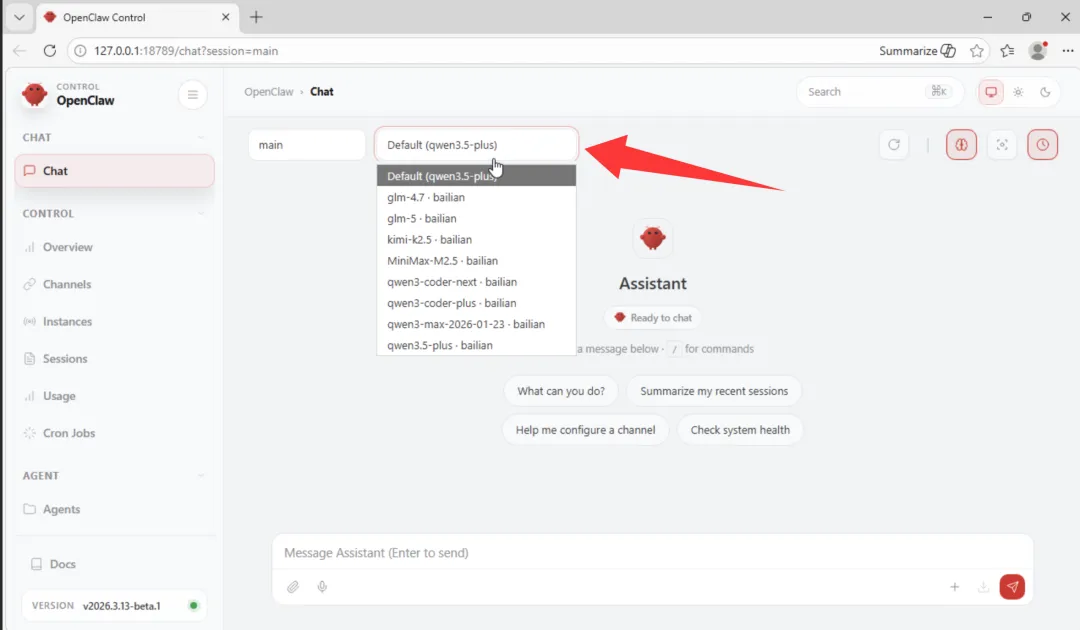Select glm-4.7 · bailian model
This screenshot has height=630, width=1080.
pos(476,198)
